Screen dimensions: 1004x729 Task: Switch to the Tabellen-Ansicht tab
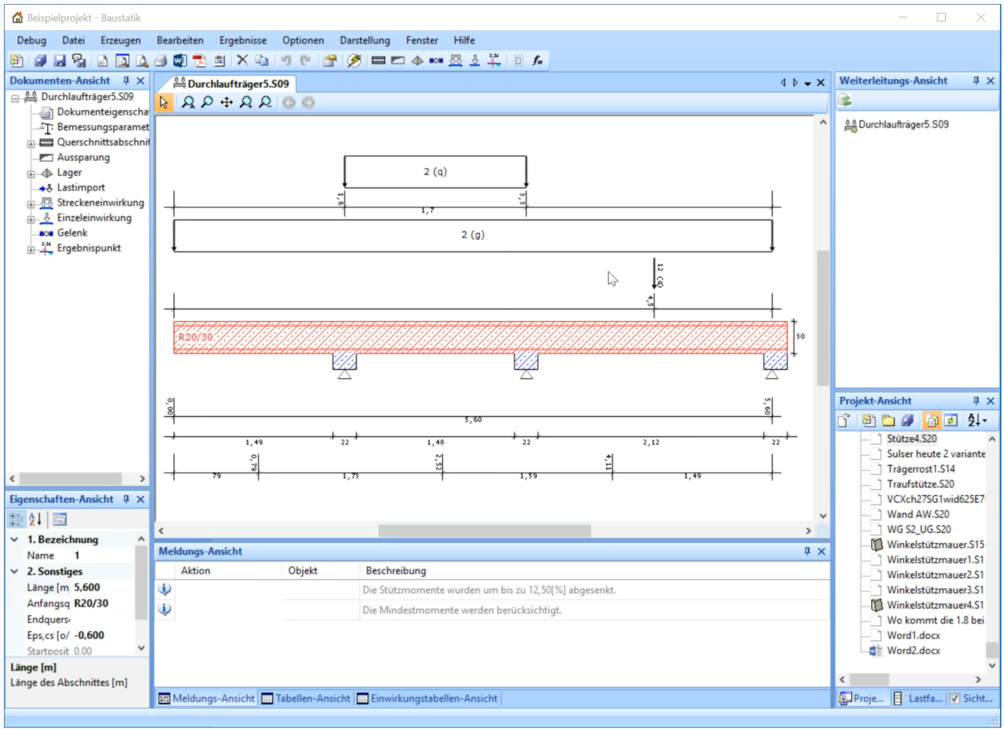tap(306, 698)
